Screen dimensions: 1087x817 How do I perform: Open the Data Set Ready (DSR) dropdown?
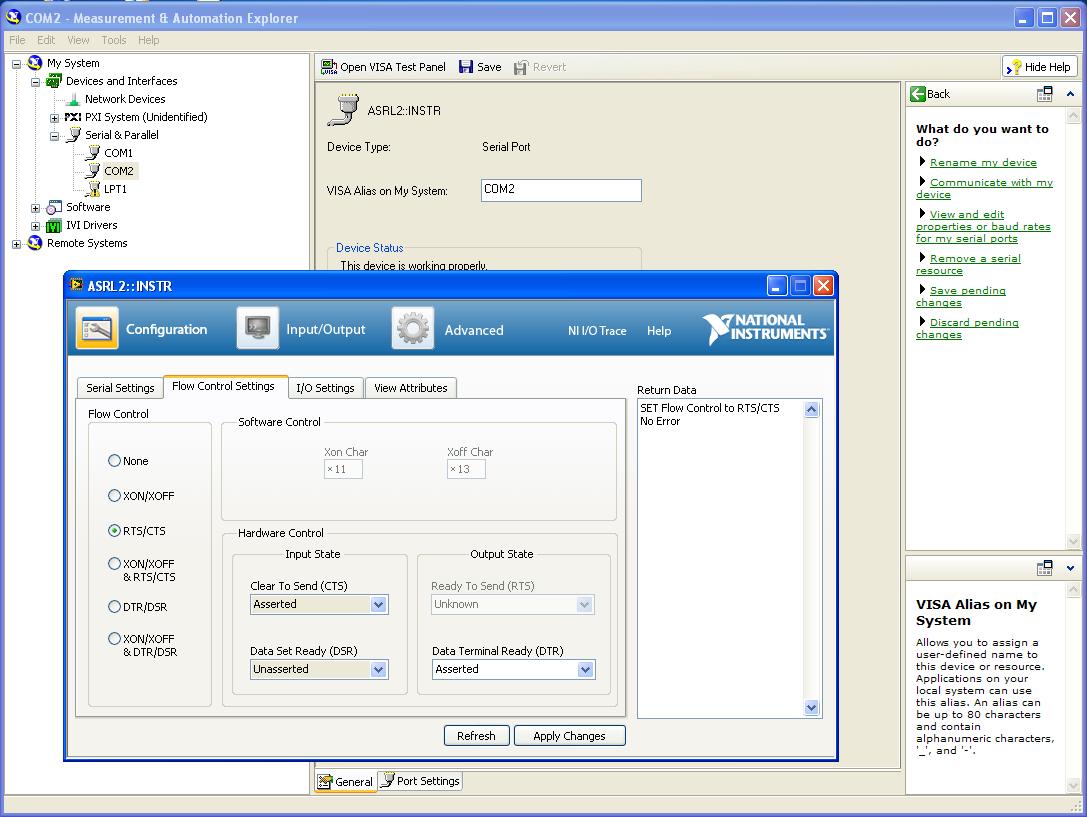(379, 669)
